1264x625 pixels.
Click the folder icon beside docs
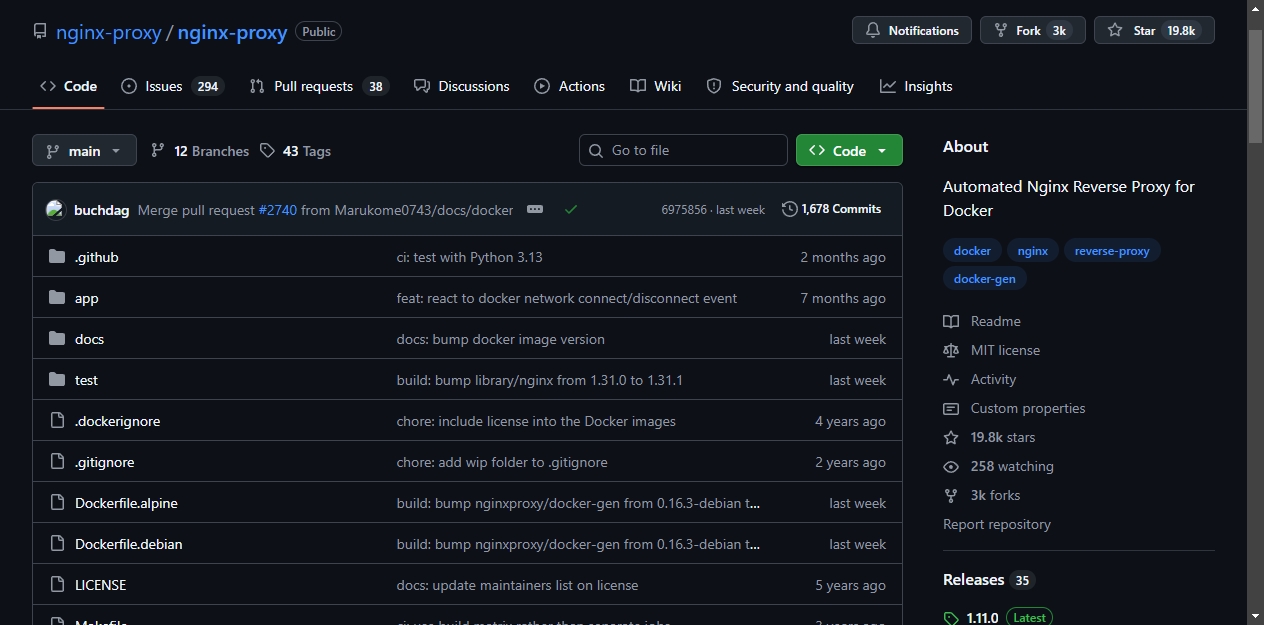pos(57,339)
